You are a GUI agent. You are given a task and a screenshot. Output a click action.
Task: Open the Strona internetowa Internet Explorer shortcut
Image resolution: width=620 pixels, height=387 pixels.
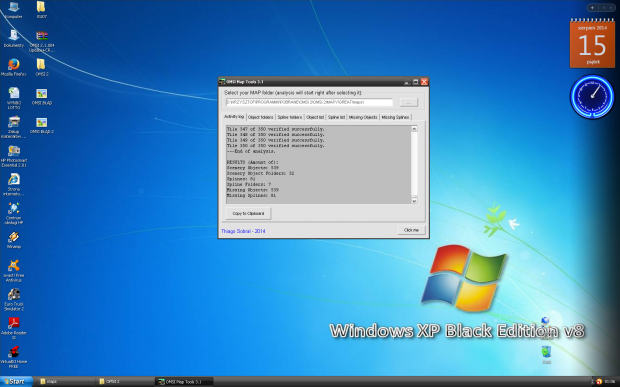click(14, 185)
